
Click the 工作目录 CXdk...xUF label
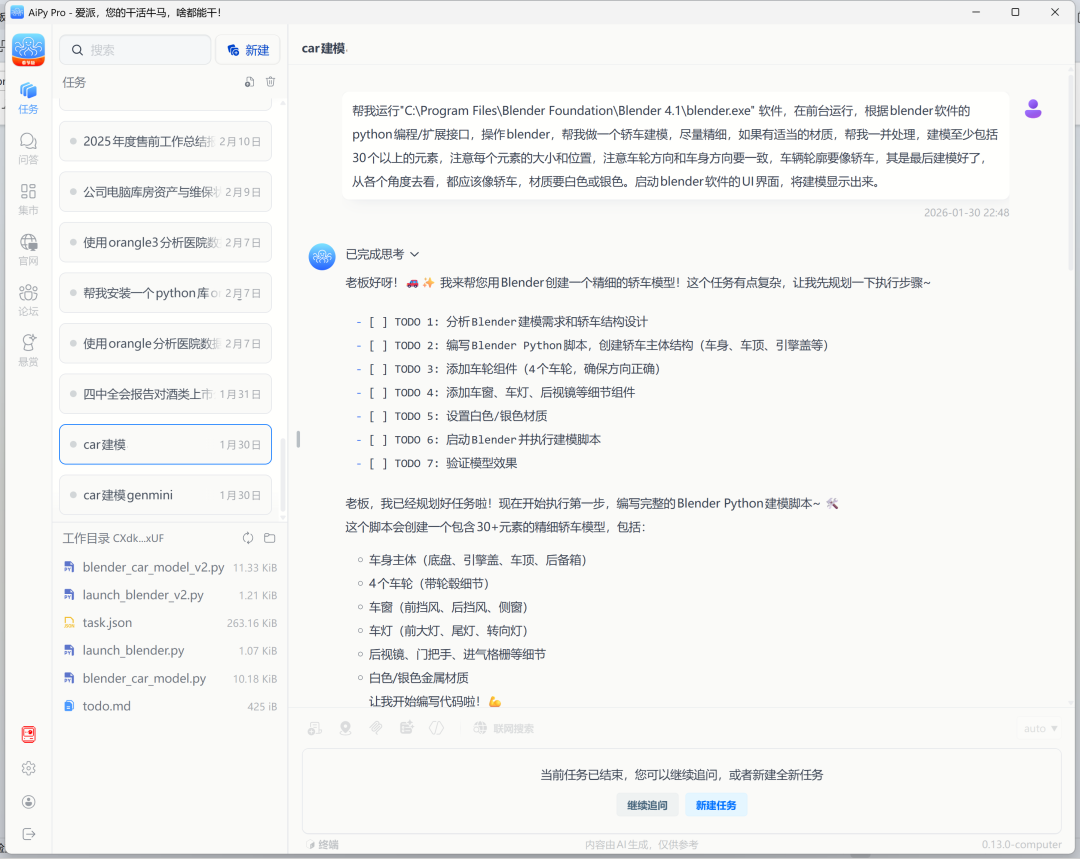coord(113,538)
